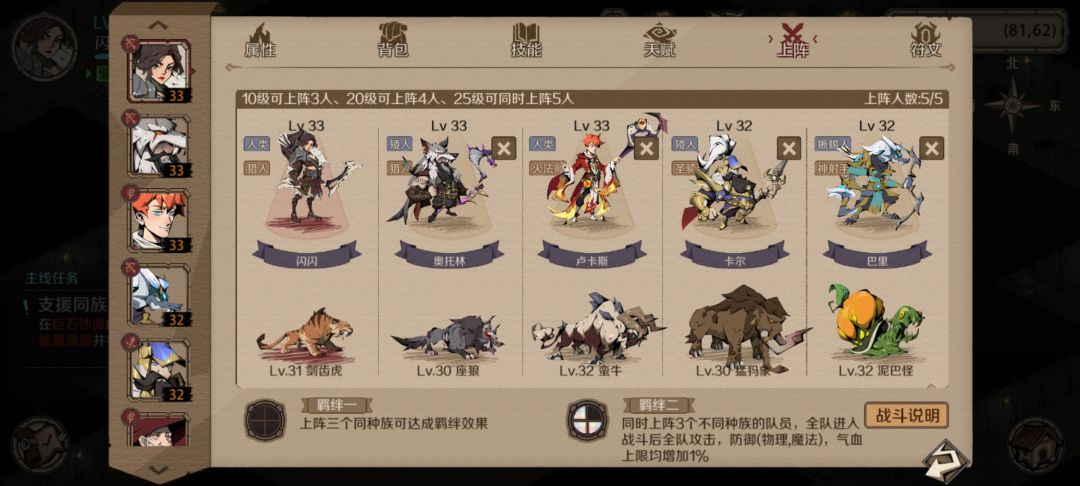1080x486 pixels.
Task: Click the 战斗说明 button
Action: [x=906, y=415]
